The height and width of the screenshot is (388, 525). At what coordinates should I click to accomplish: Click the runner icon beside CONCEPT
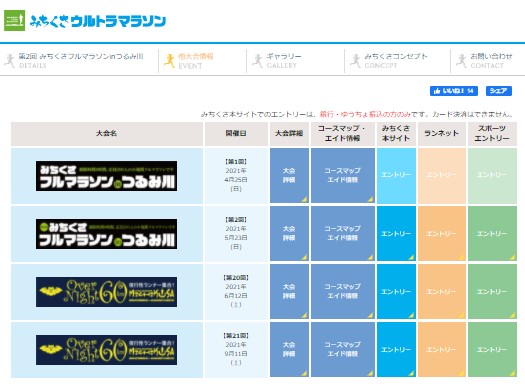pyautogui.click(x=355, y=61)
